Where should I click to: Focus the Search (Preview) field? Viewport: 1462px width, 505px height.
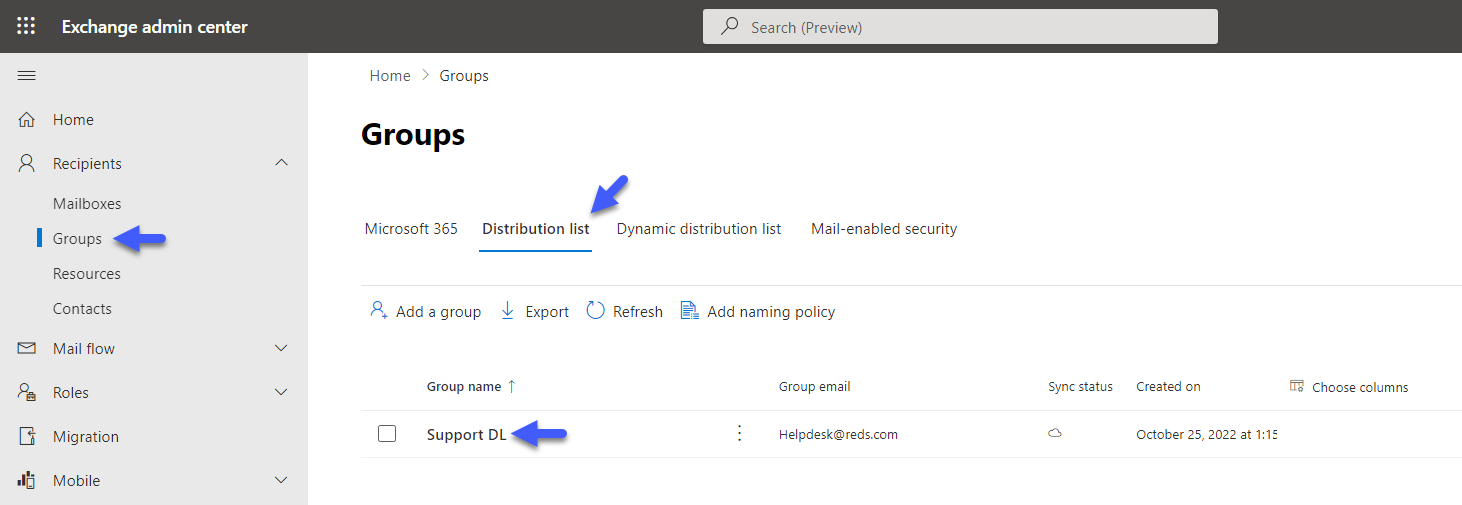pos(960,27)
